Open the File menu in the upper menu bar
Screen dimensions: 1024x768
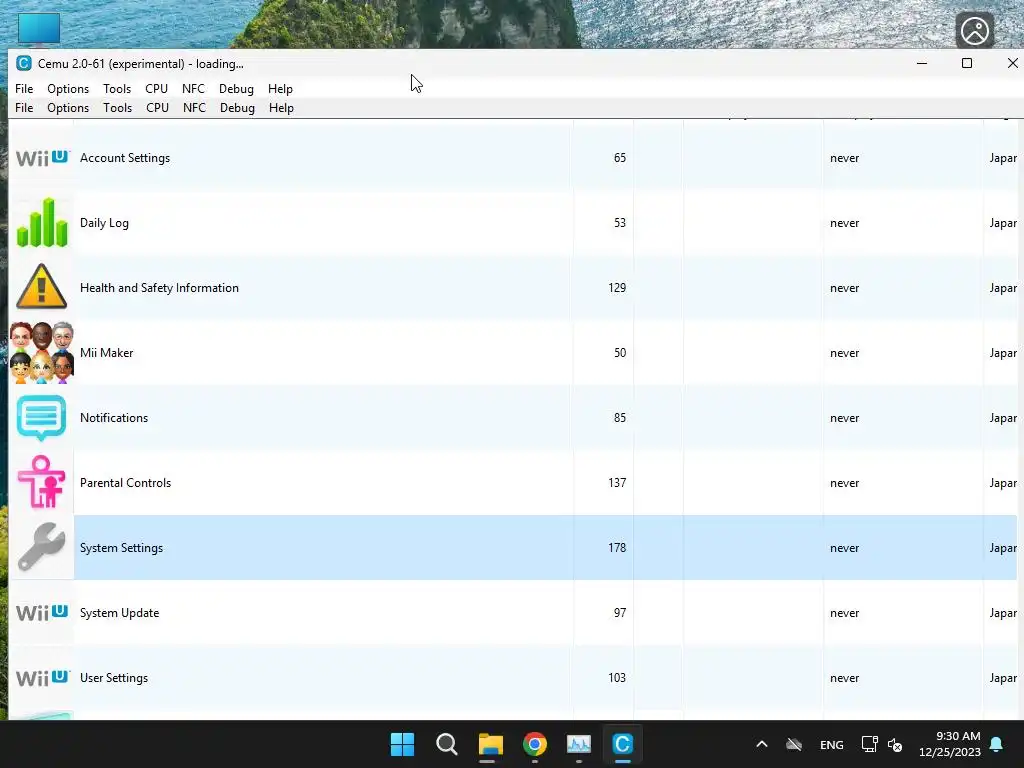pos(24,89)
